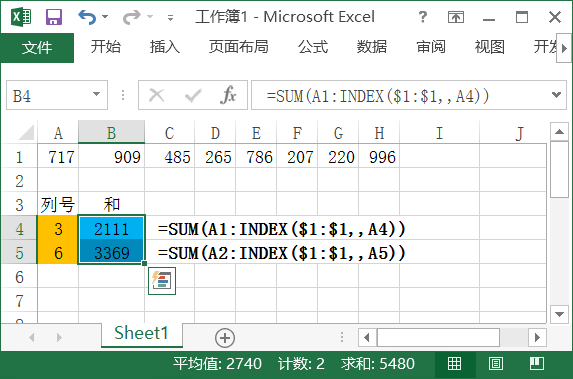573x379 pixels.
Task: Select column B header
Action: pyautogui.click(x=111, y=132)
